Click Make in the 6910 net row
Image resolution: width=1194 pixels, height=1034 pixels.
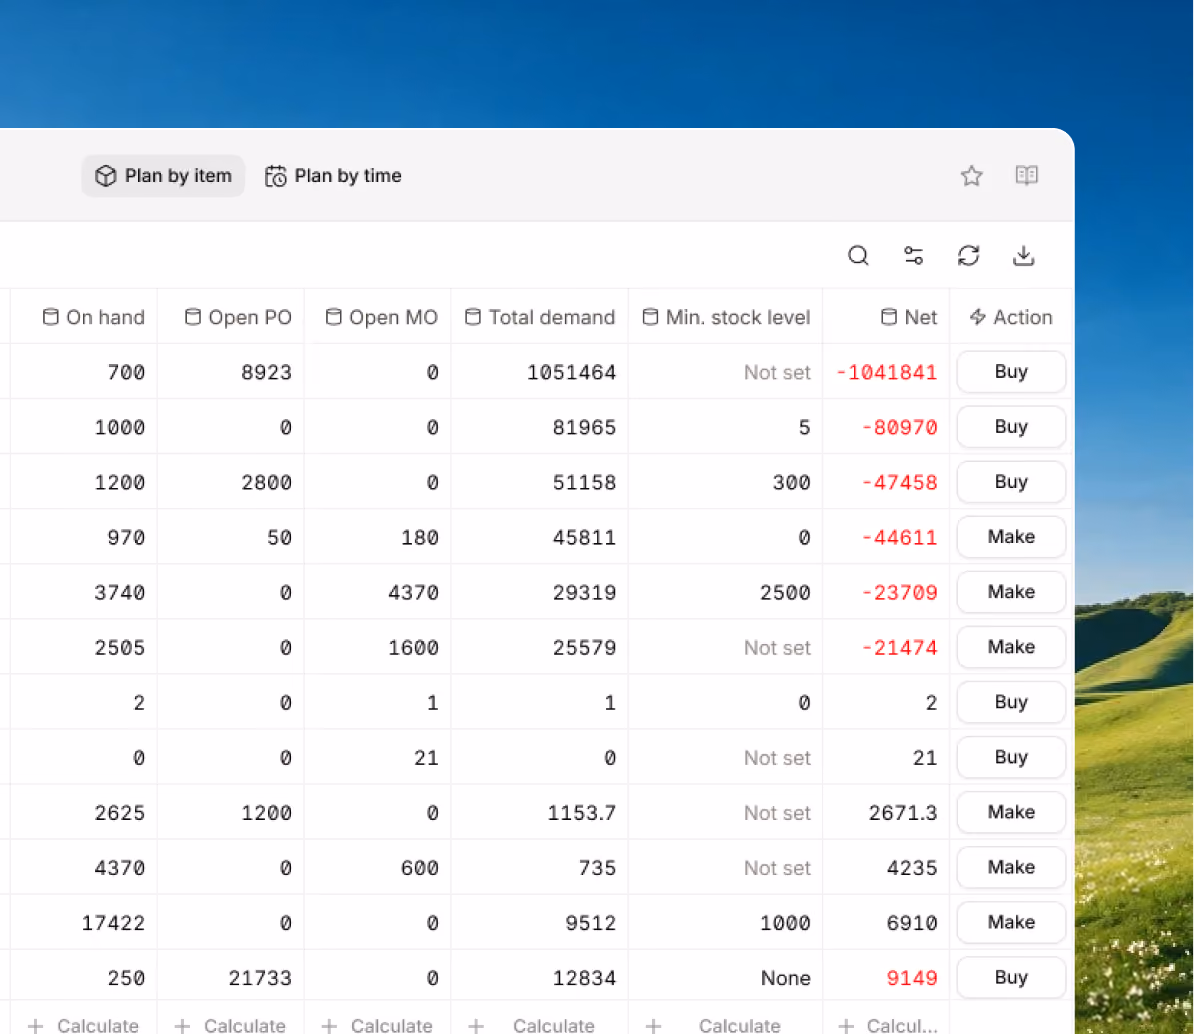(x=1010, y=922)
